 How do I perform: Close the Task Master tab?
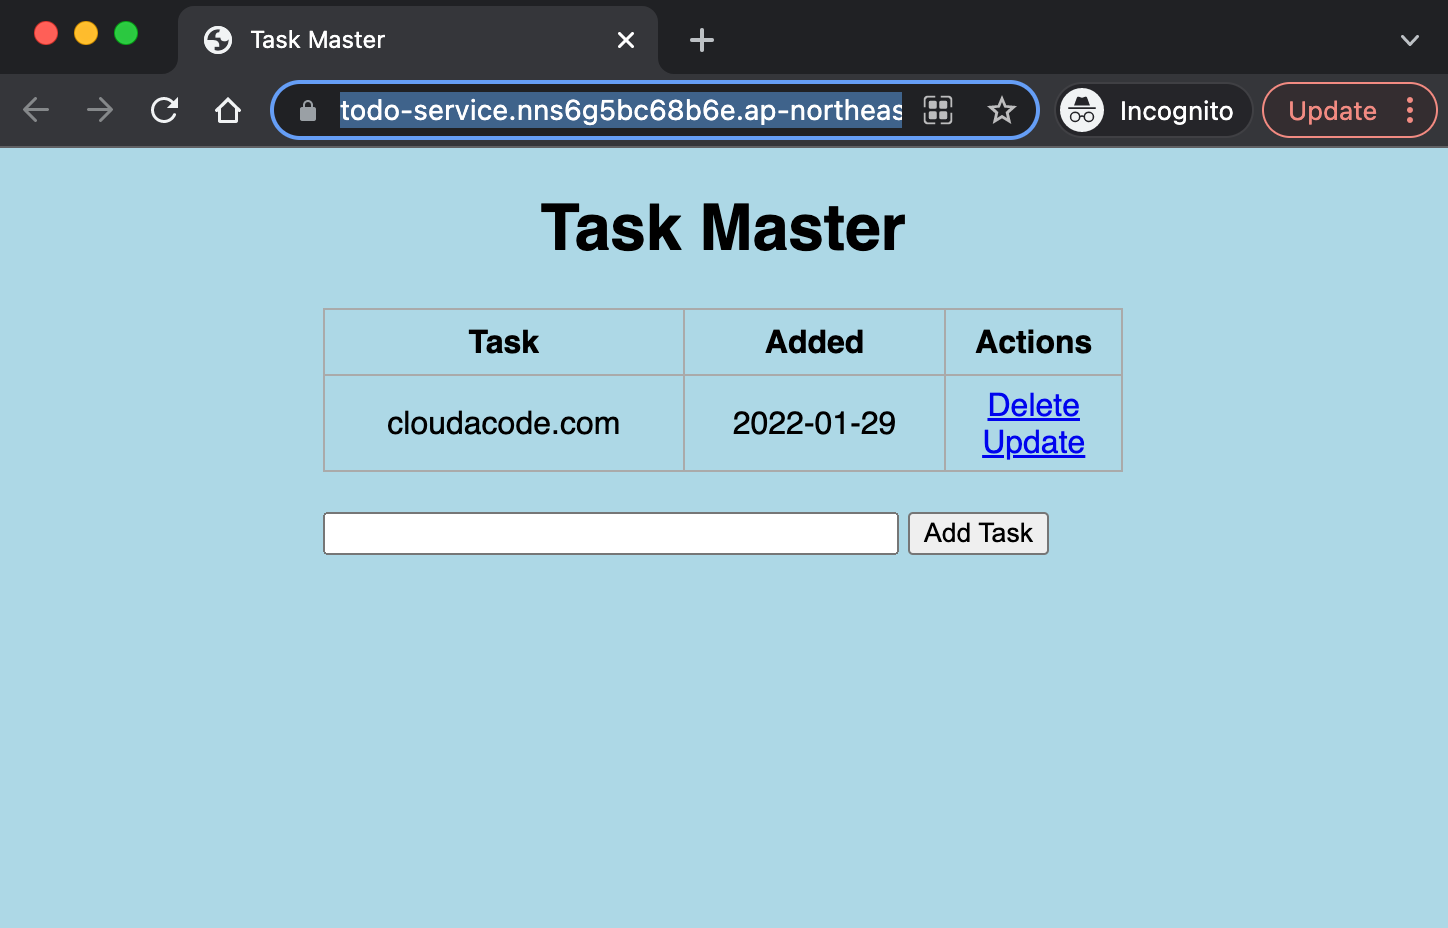[626, 40]
